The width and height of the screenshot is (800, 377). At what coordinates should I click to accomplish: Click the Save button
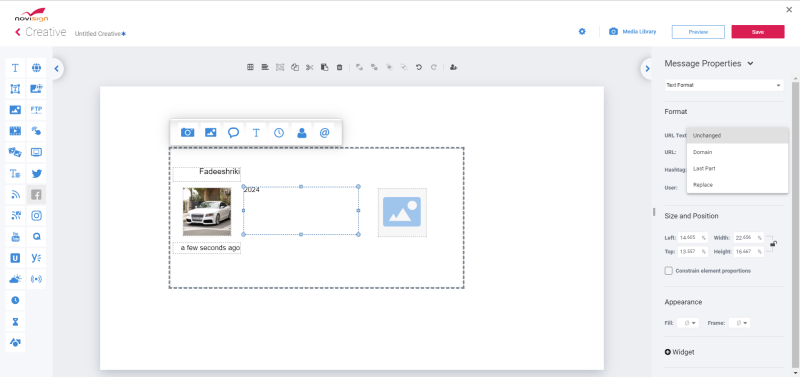[x=758, y=32]
